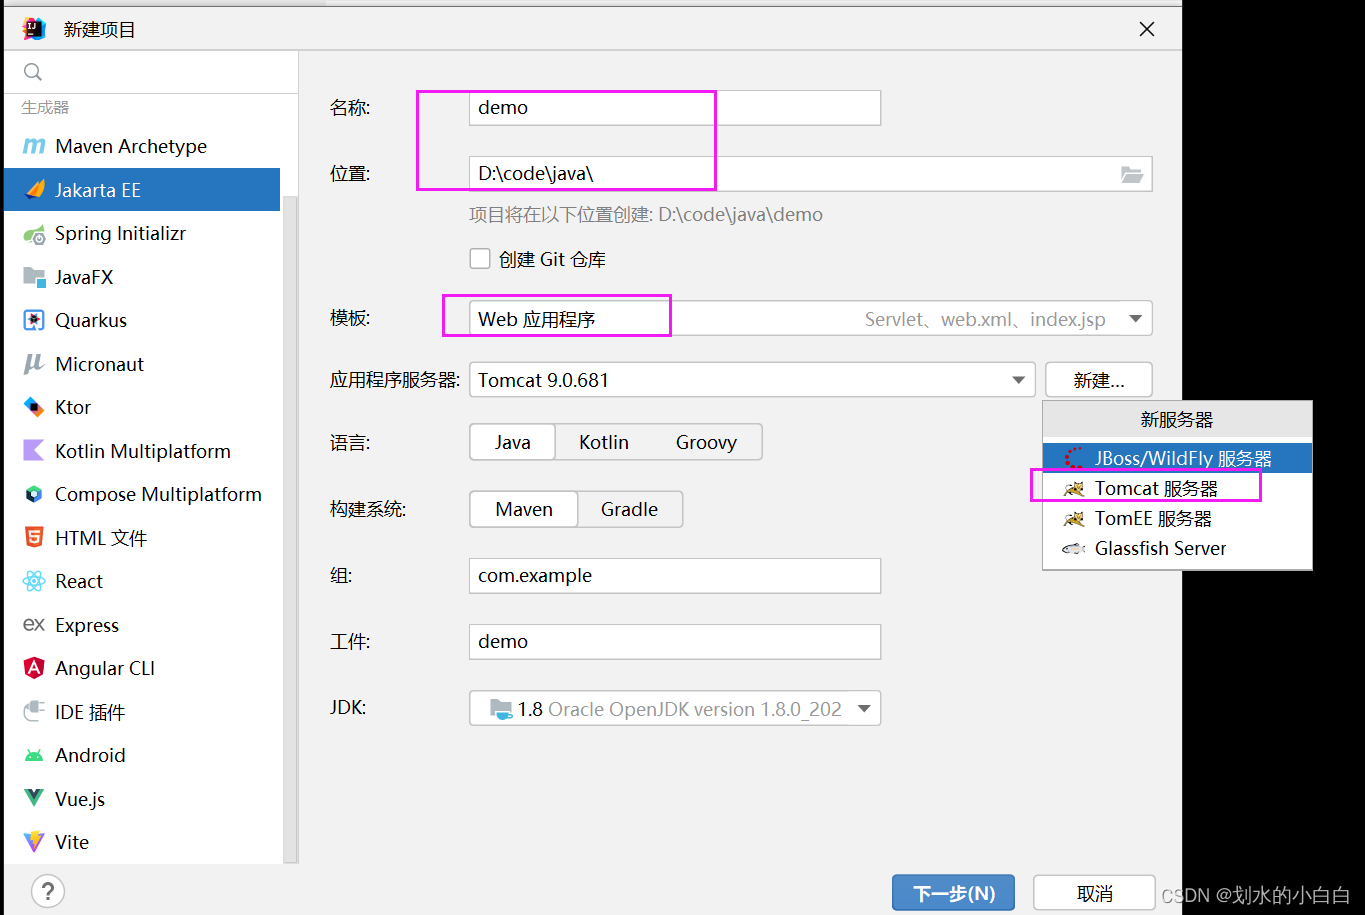Click the JBoss/WildFly server icon
The width and height of the screenshot is (1365, 915).
(x=1074, y=458)
